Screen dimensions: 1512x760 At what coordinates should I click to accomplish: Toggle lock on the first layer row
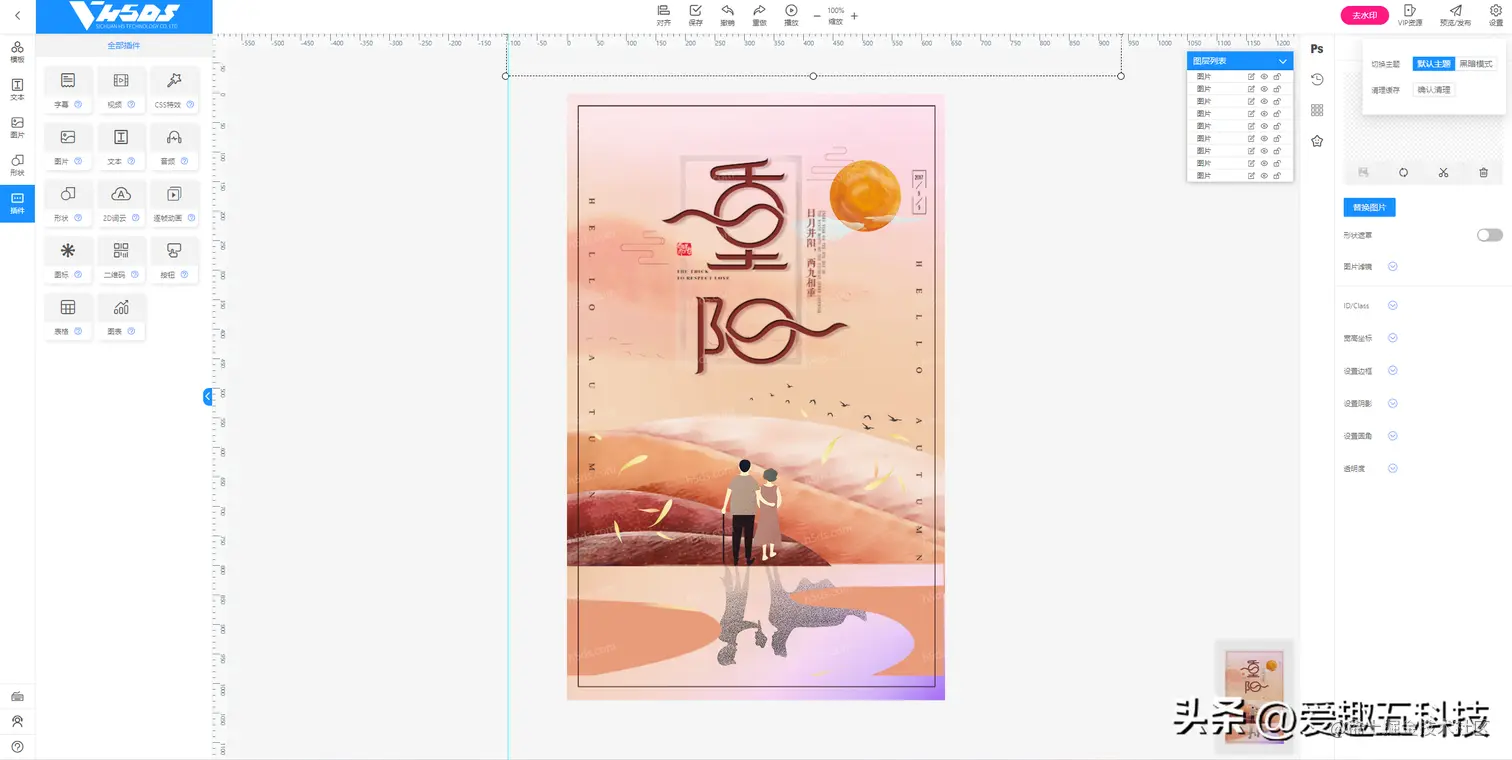[1277, 76]
